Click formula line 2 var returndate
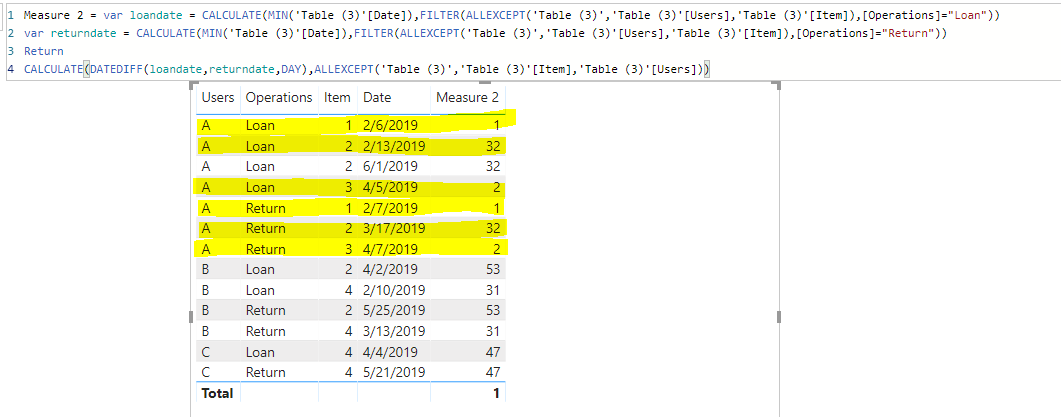 [487, 33]
